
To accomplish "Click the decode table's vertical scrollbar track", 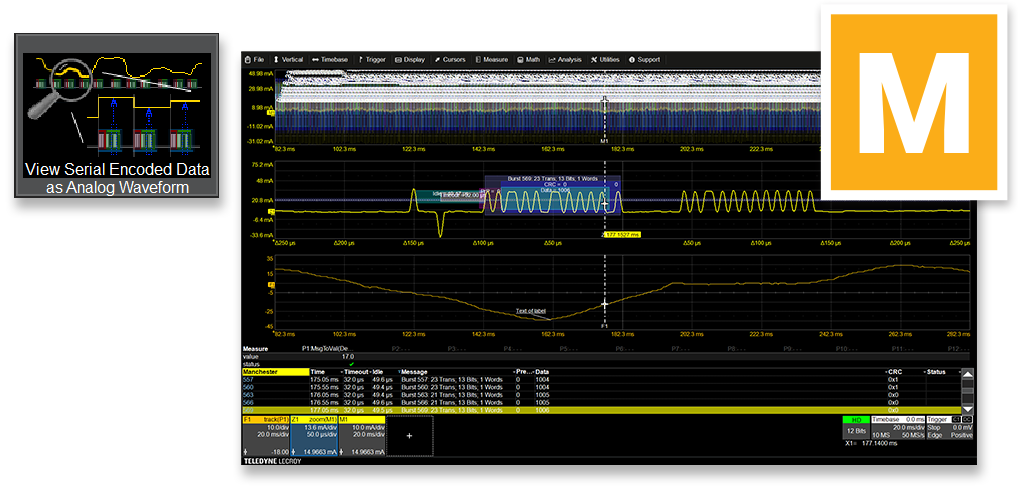I will [967, 391].
